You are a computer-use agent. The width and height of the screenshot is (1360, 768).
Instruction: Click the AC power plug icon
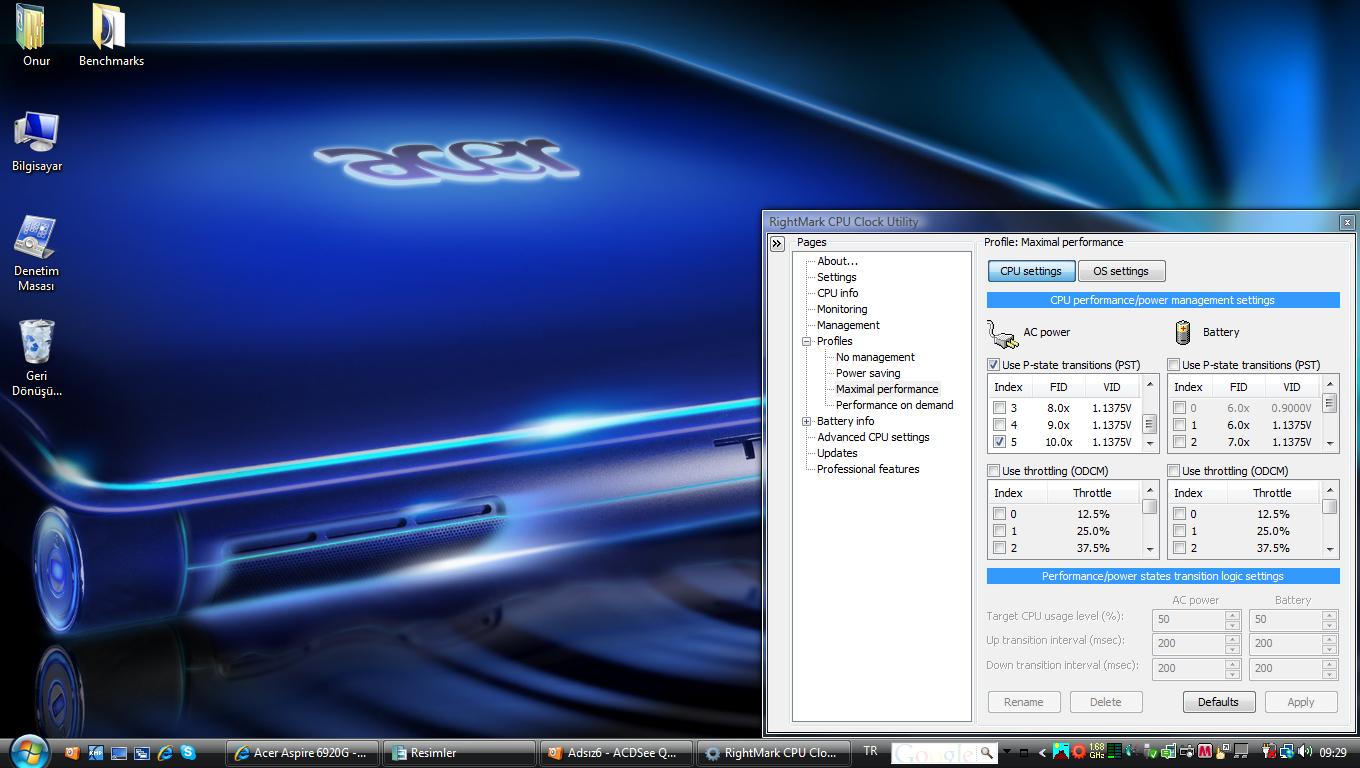(x=1002, y=333)
